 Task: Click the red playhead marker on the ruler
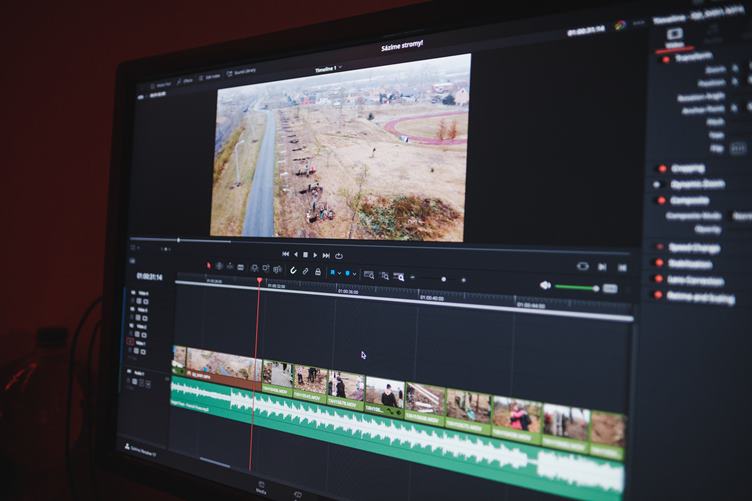click(x=259, y=280)
